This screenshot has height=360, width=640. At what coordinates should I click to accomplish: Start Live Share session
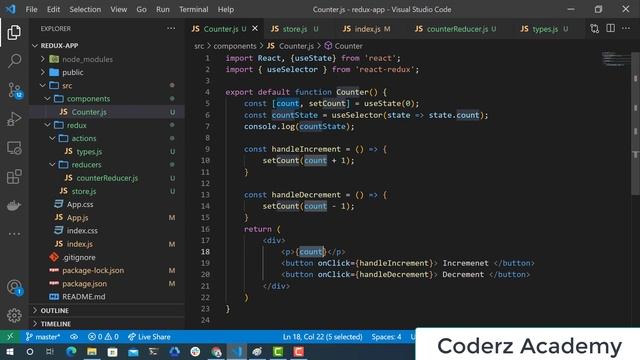coord(149,337)
